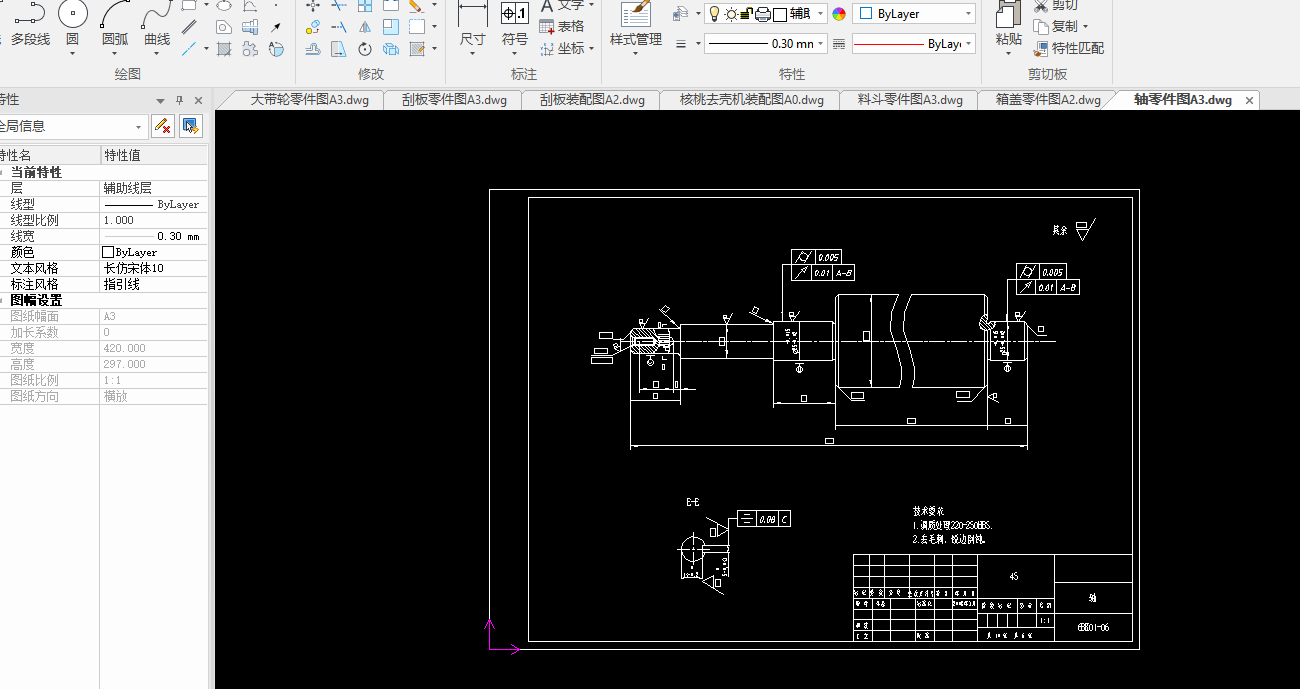Expand the line width 0.30 mm dropdown

822,44
